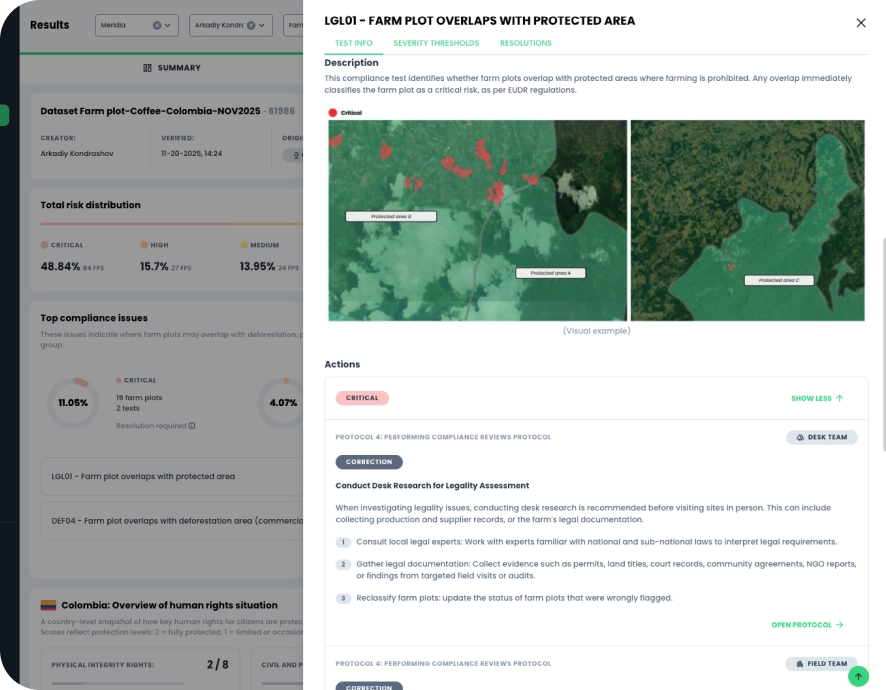Open the left protected areas map image
The width and height of the screenshot is (886, 690).
pos(477,220)
